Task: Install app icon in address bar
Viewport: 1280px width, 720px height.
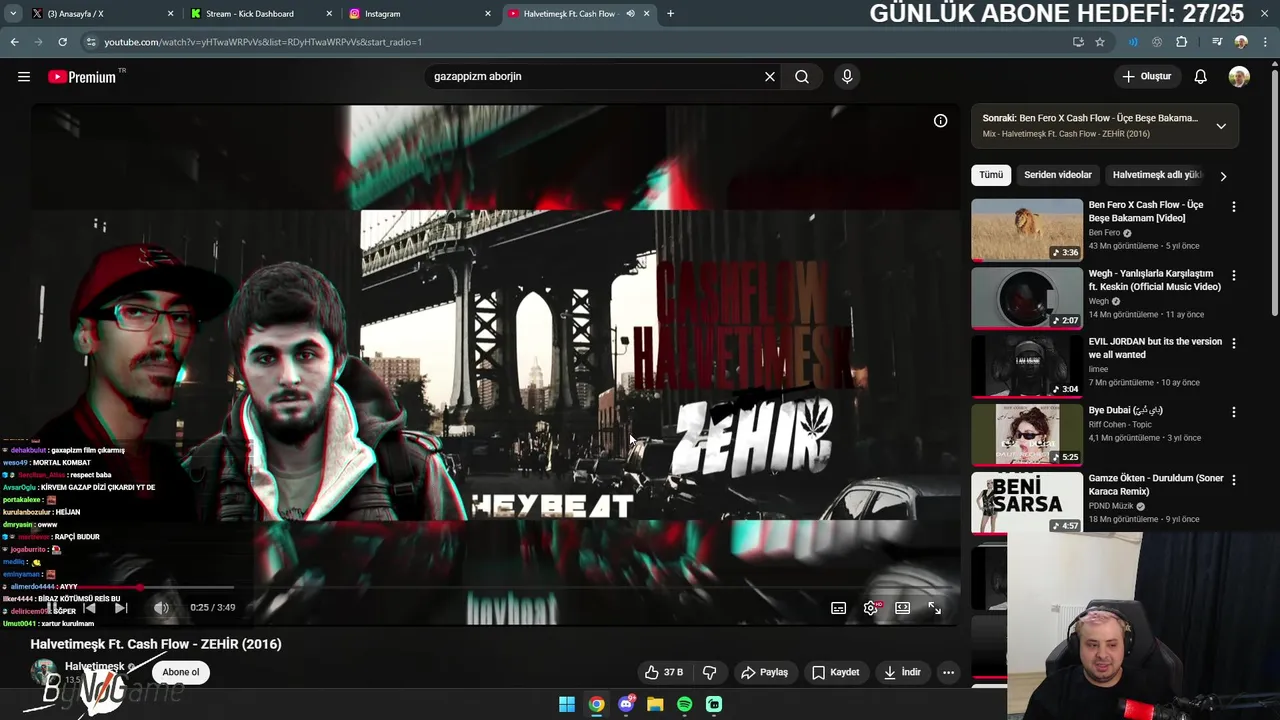Action: pos(1078,42)
